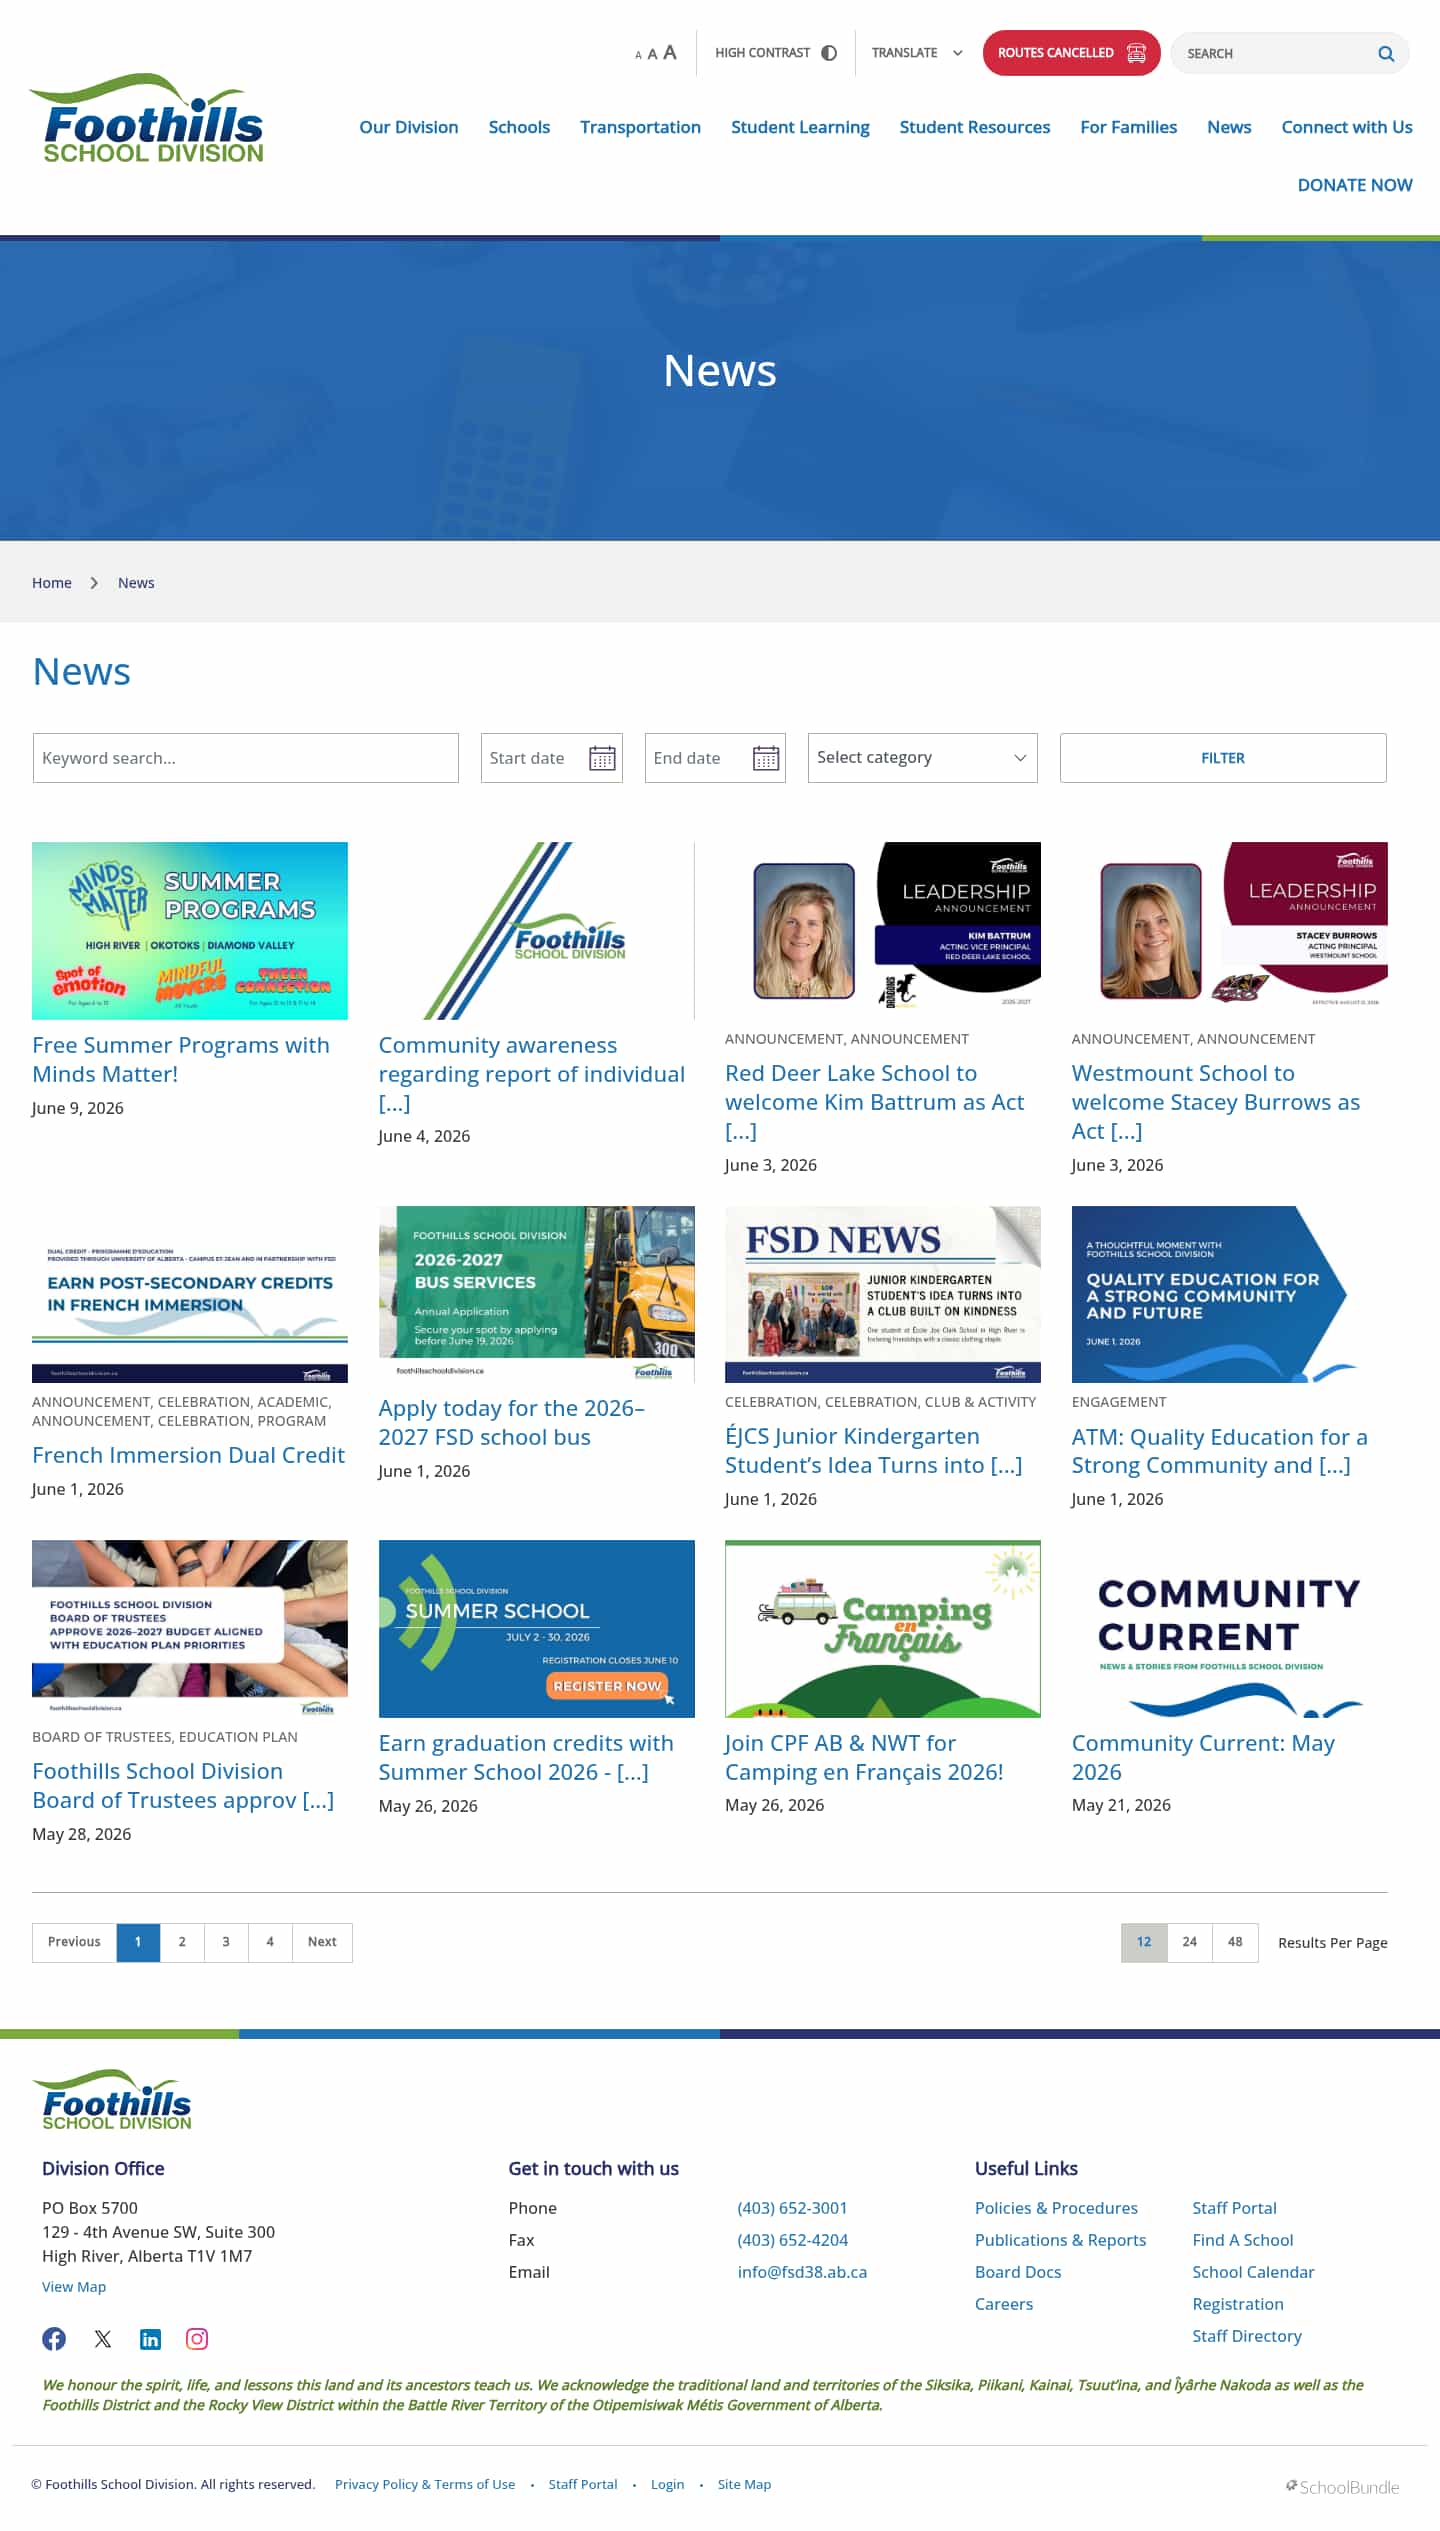Expand the Select category dropdown
Viewport: 1440px width, 2531px height.
point(922,758)
